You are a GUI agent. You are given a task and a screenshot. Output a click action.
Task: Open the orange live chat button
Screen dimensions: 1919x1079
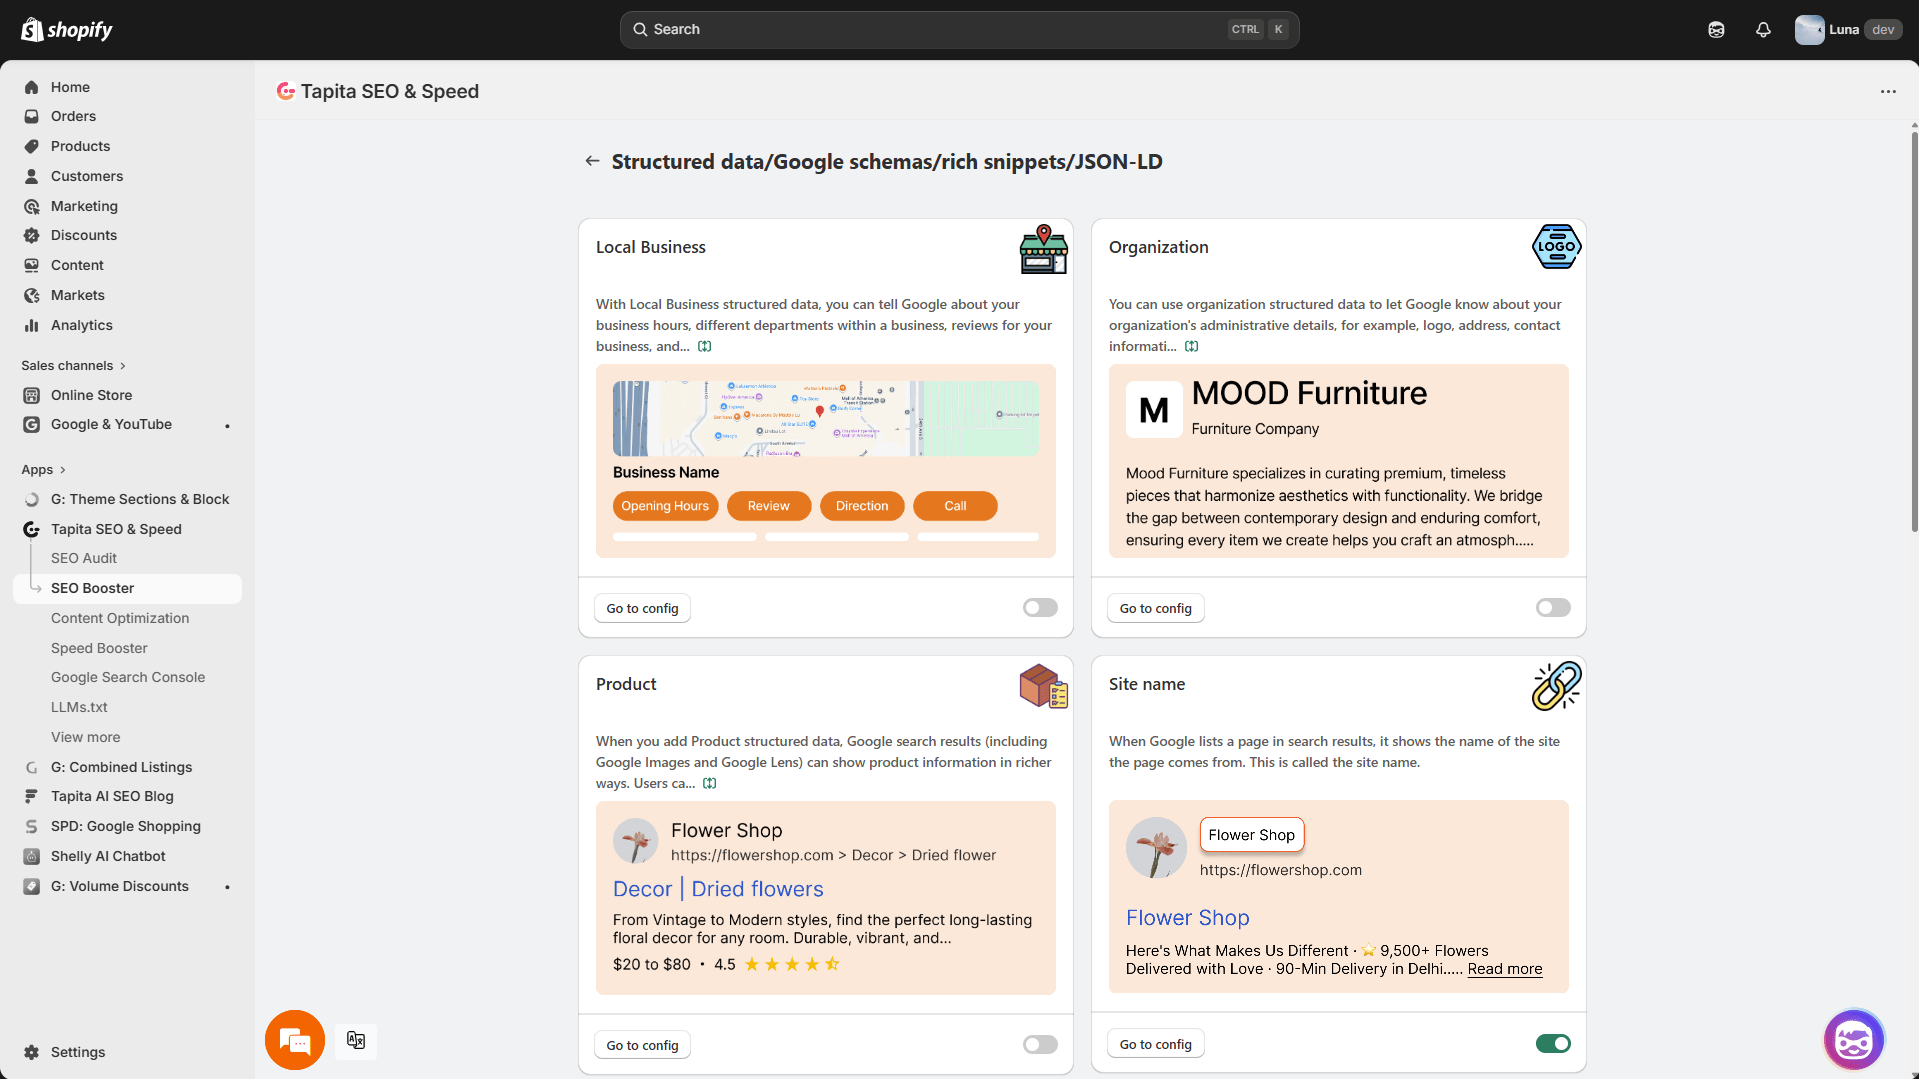(x=295, y=1040)
